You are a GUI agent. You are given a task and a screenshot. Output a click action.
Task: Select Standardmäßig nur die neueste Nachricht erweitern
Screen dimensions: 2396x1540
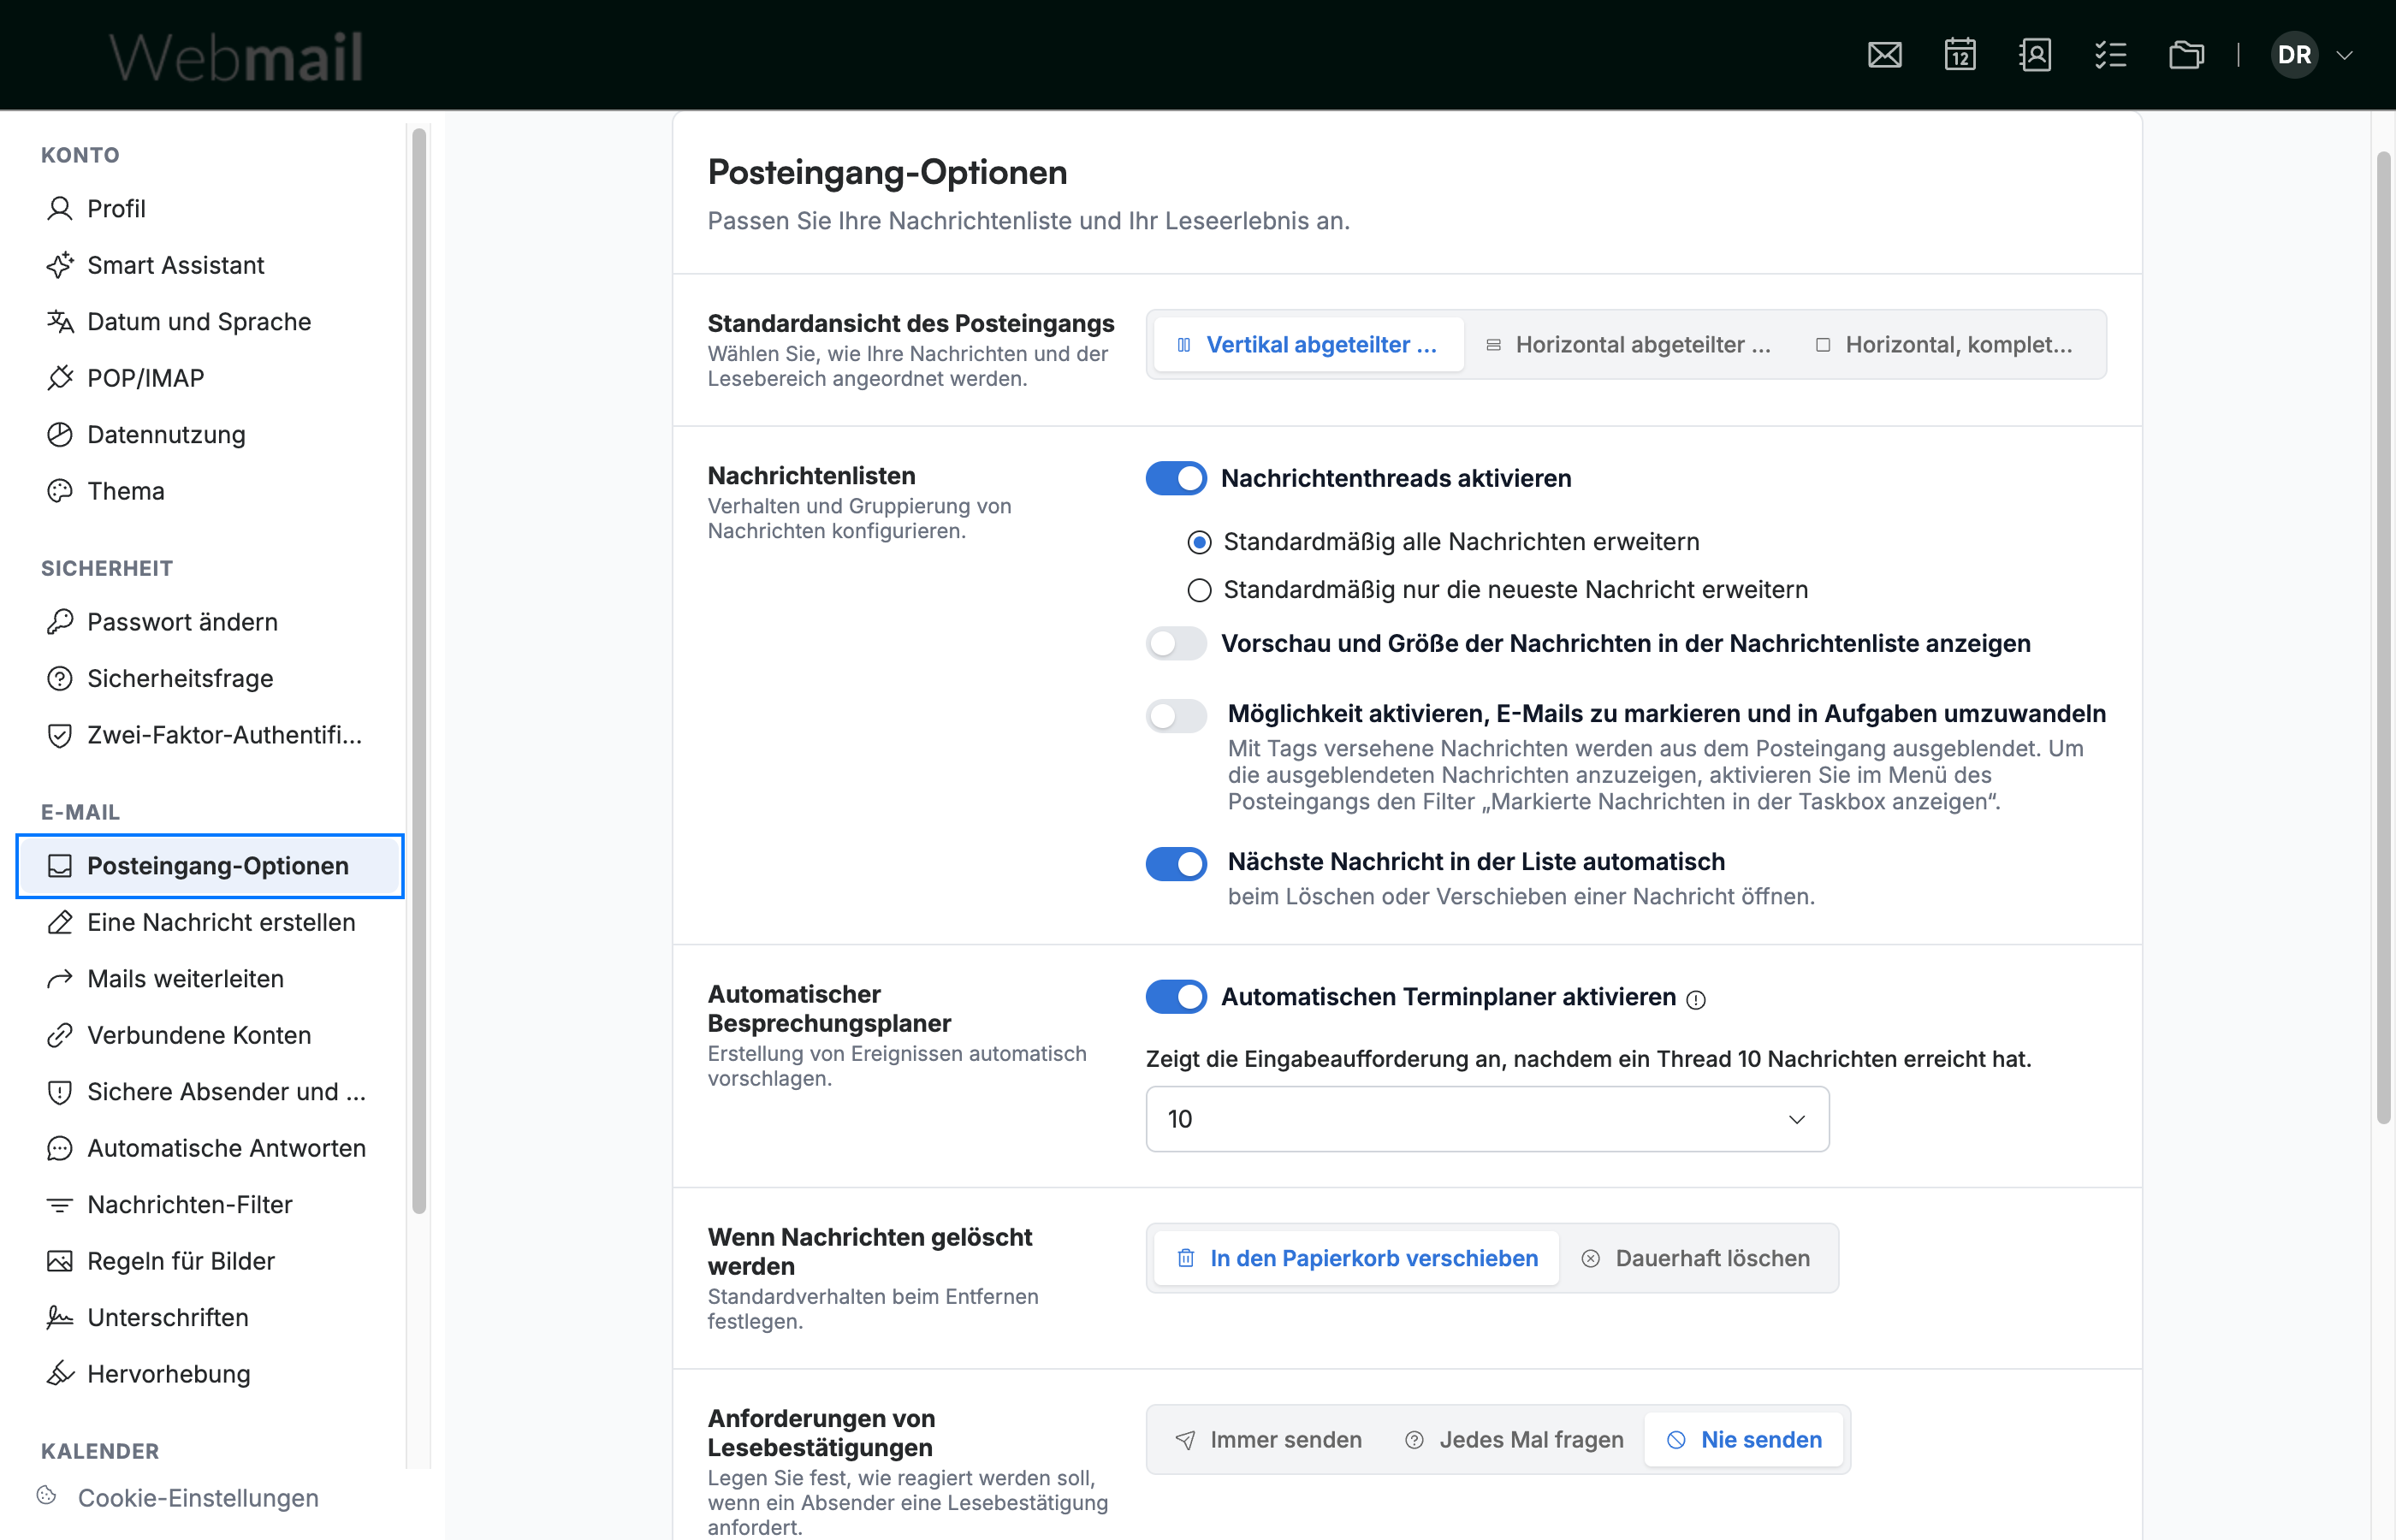point(1199,590)
